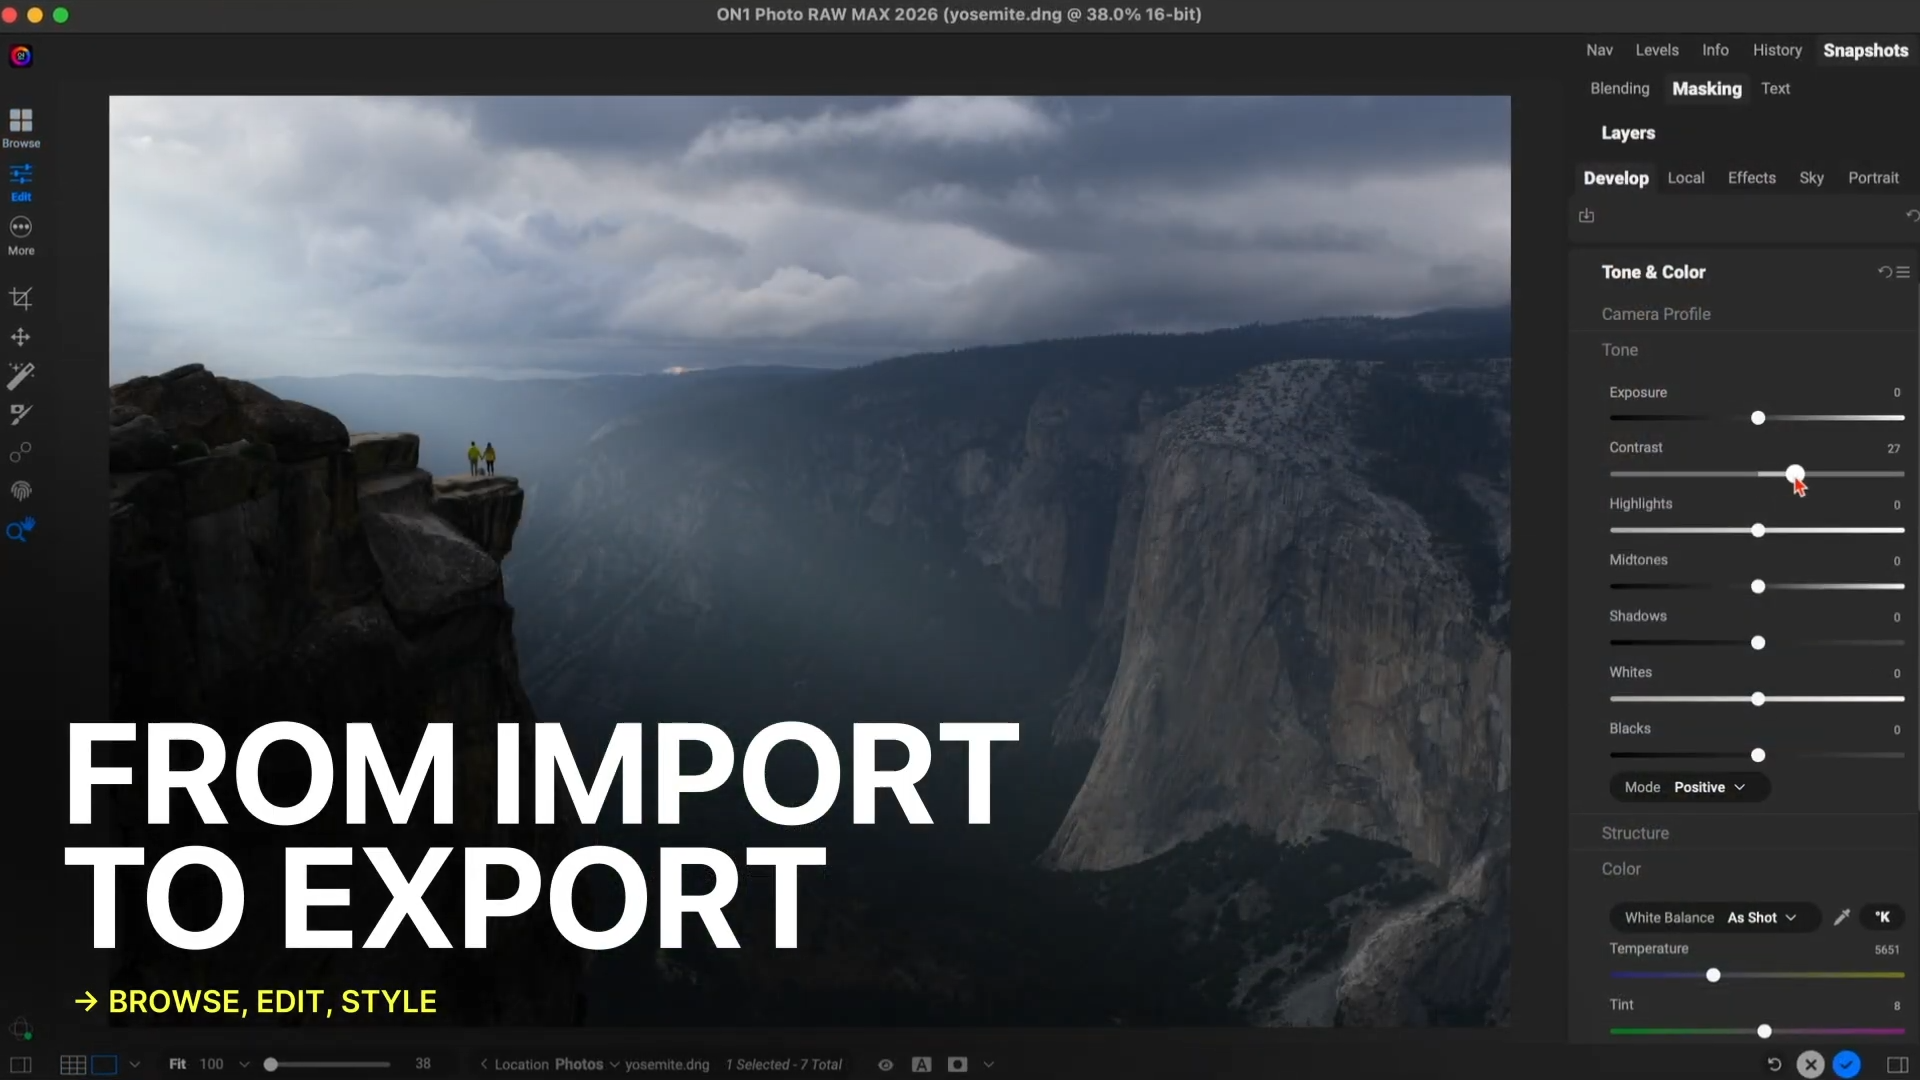Viewport: 1920px width, 1080px height.
Task: Select the Crop tool
Action: pos(21,298)
